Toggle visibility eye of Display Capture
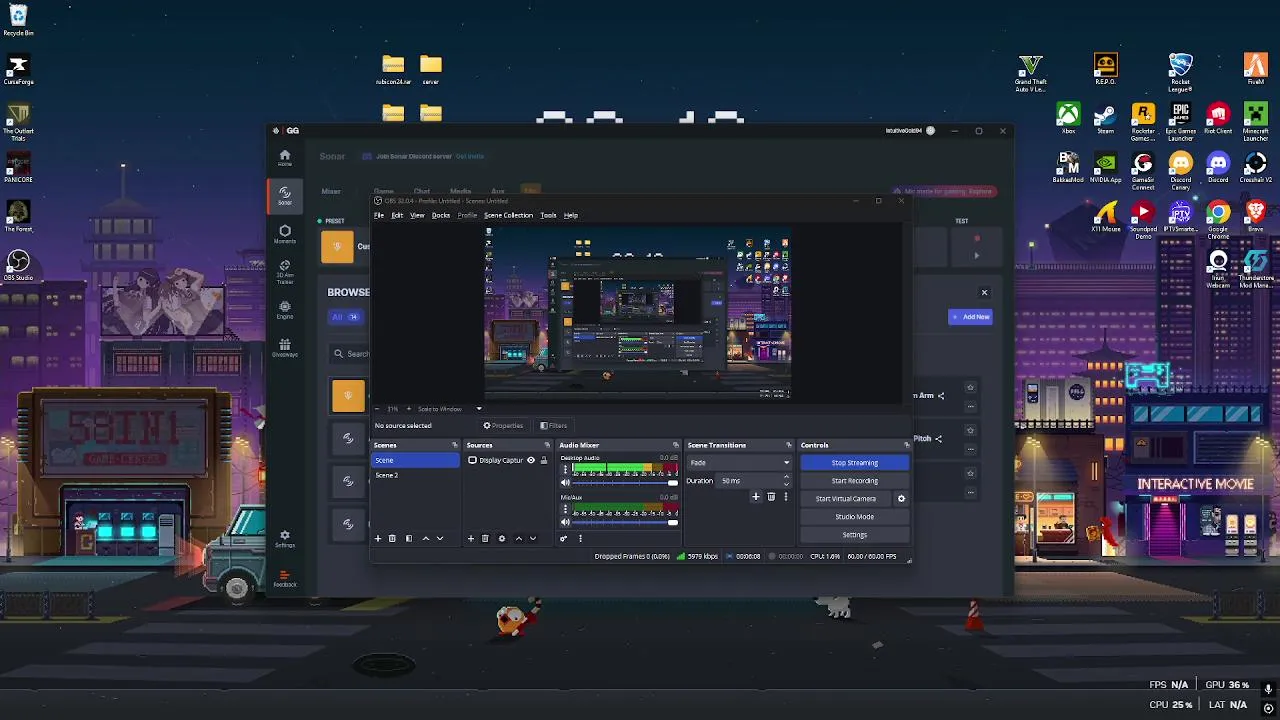This screenshot has height=720, width=1280. pyautogui.click(x=531, y=460)
